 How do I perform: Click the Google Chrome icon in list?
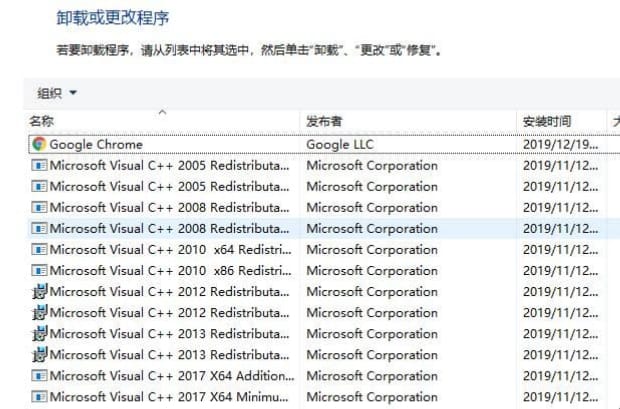click(x=39, y=144)
